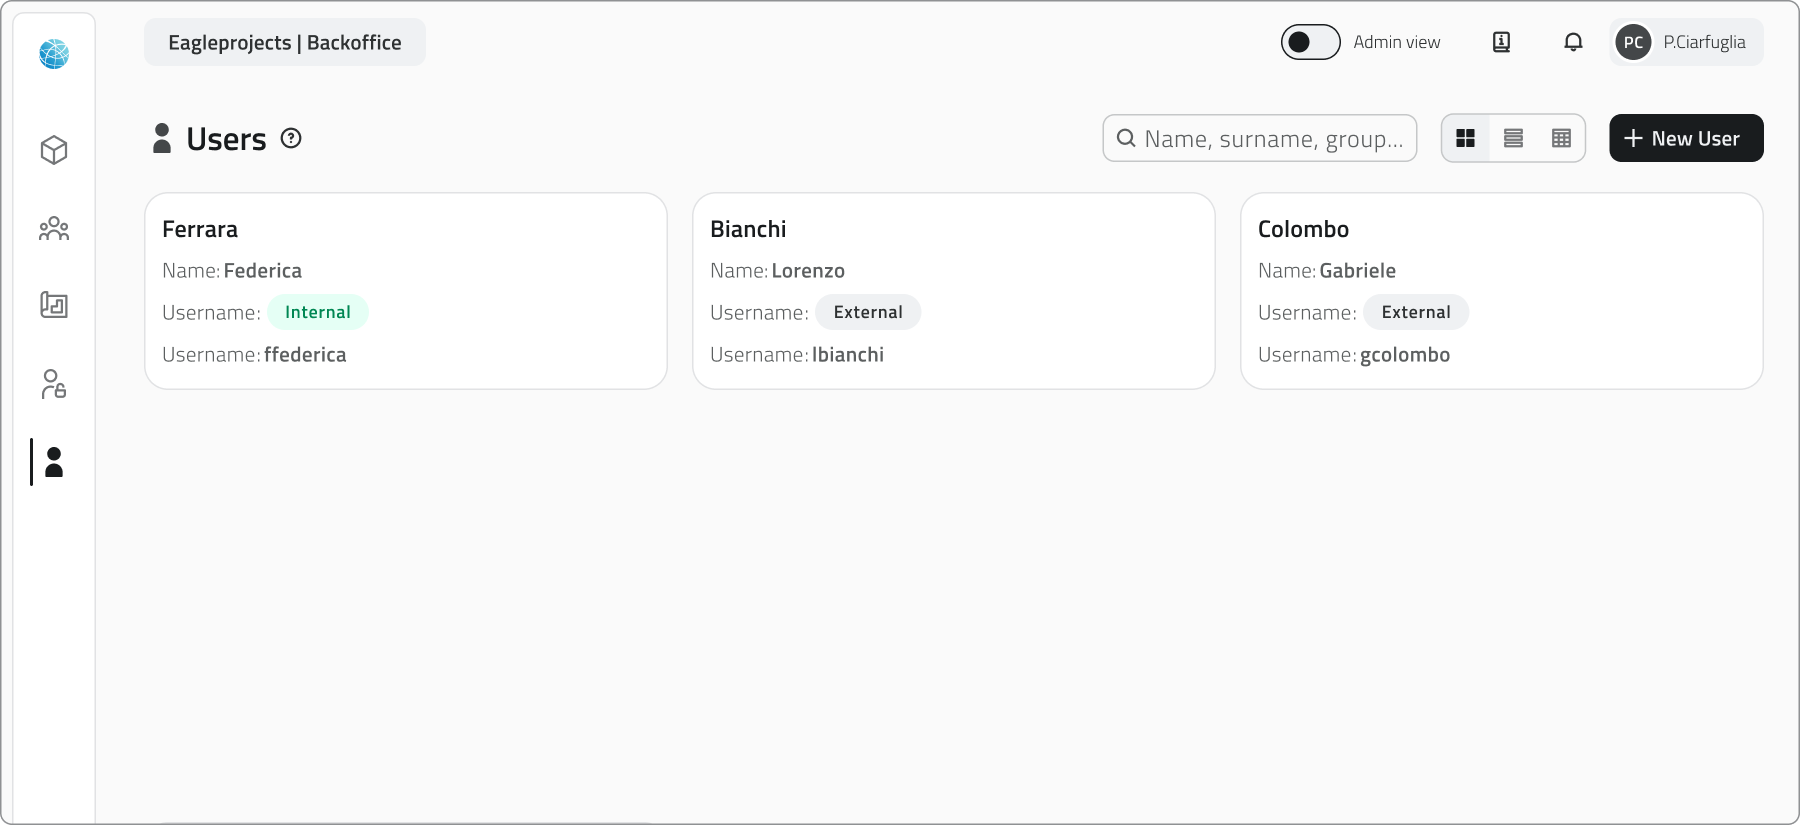Focus the name, surname, group search field

click(x=1272, y=138)
